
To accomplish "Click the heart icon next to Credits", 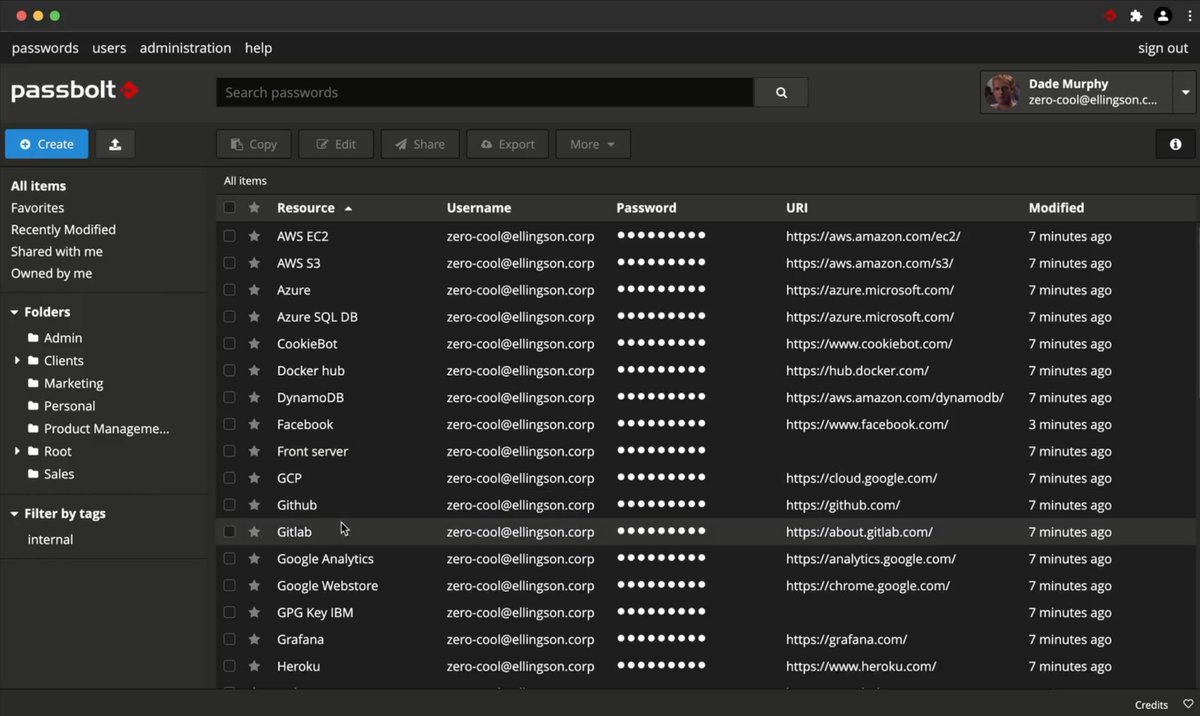I will [1188, 705].
